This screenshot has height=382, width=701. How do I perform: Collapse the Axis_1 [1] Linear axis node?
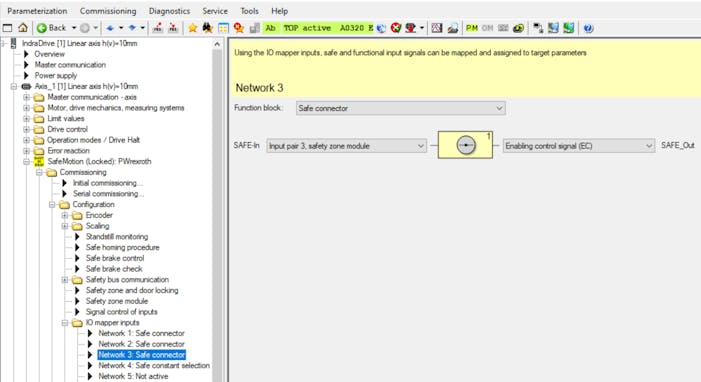pos(14,86)
